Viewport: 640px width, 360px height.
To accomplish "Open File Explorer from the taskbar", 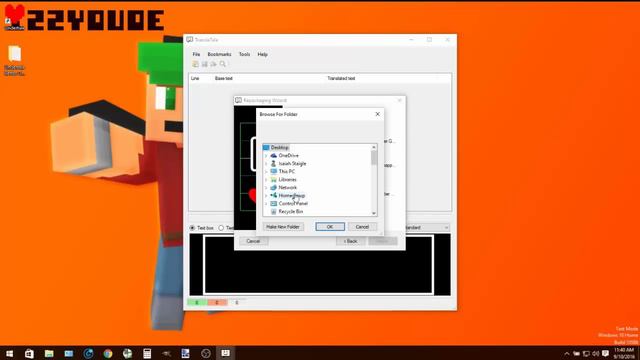I will [x=49, y=353].
